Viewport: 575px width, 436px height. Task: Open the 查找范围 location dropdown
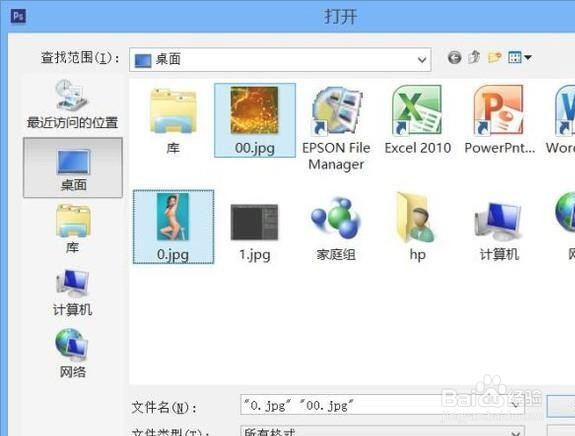(x=280, y=59)
